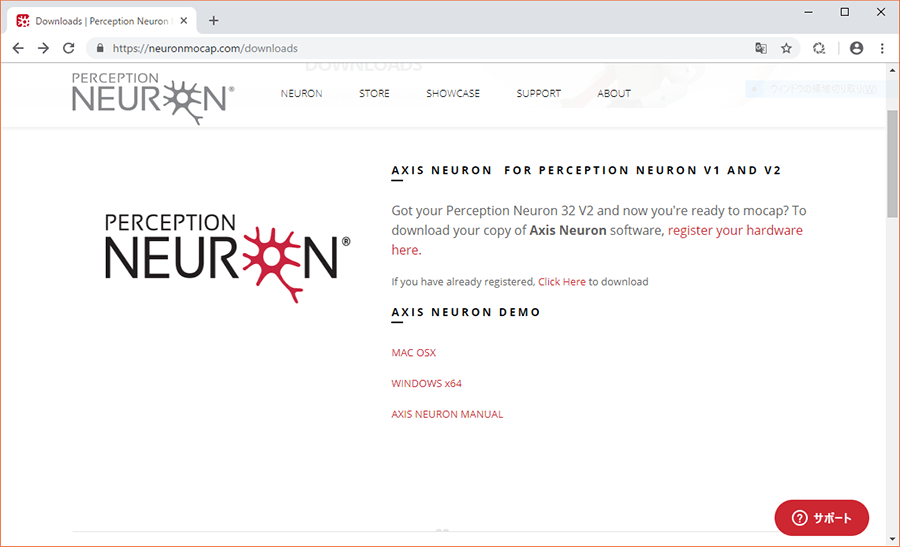900x547 pixels.
Task: Open the AXIS NEURON MANUAL link
Action: pos(447,414)
